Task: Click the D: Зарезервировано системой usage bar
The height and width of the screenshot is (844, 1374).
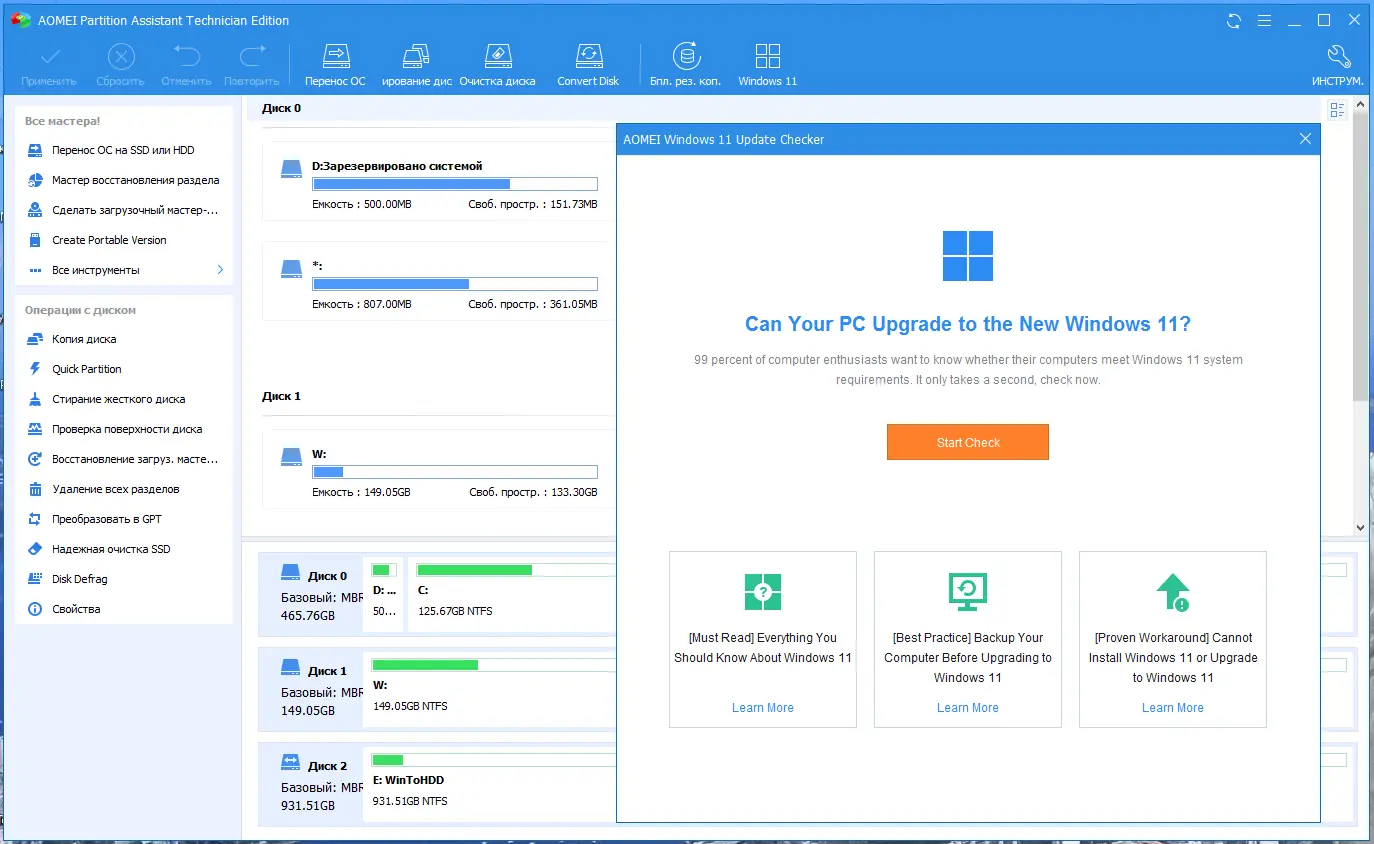Action: 455,184
